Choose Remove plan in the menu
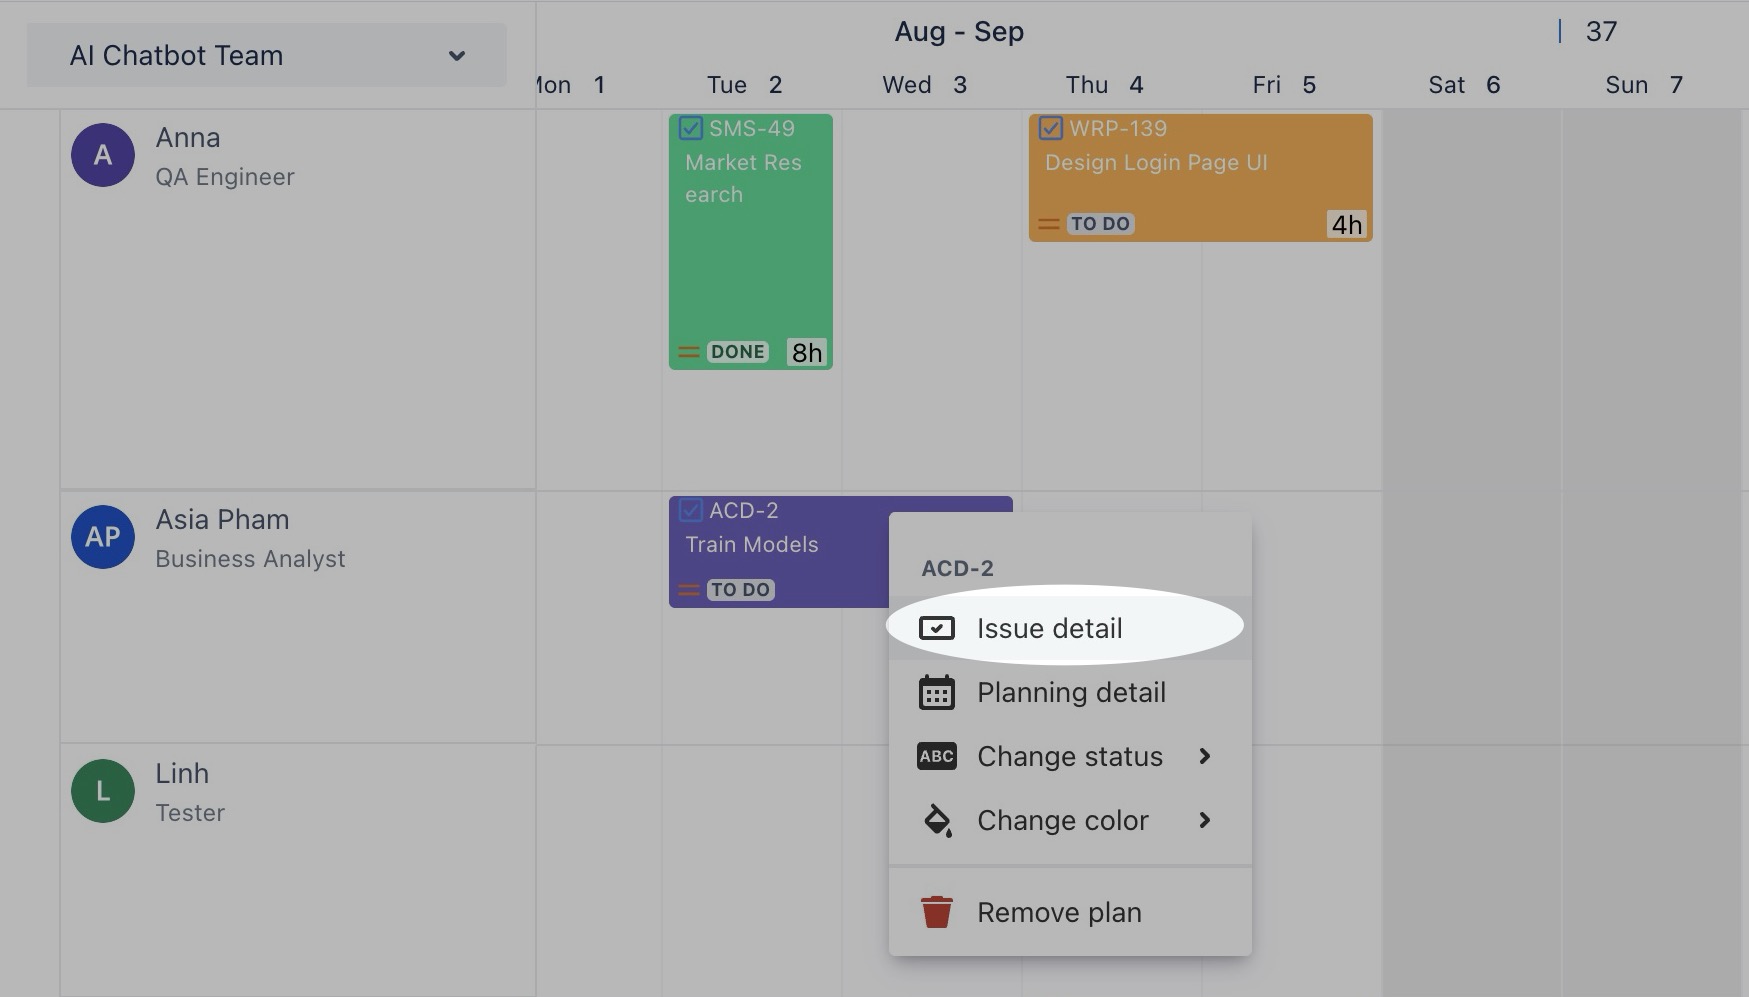1749x997 pixels. click(x=1059, y=912)
